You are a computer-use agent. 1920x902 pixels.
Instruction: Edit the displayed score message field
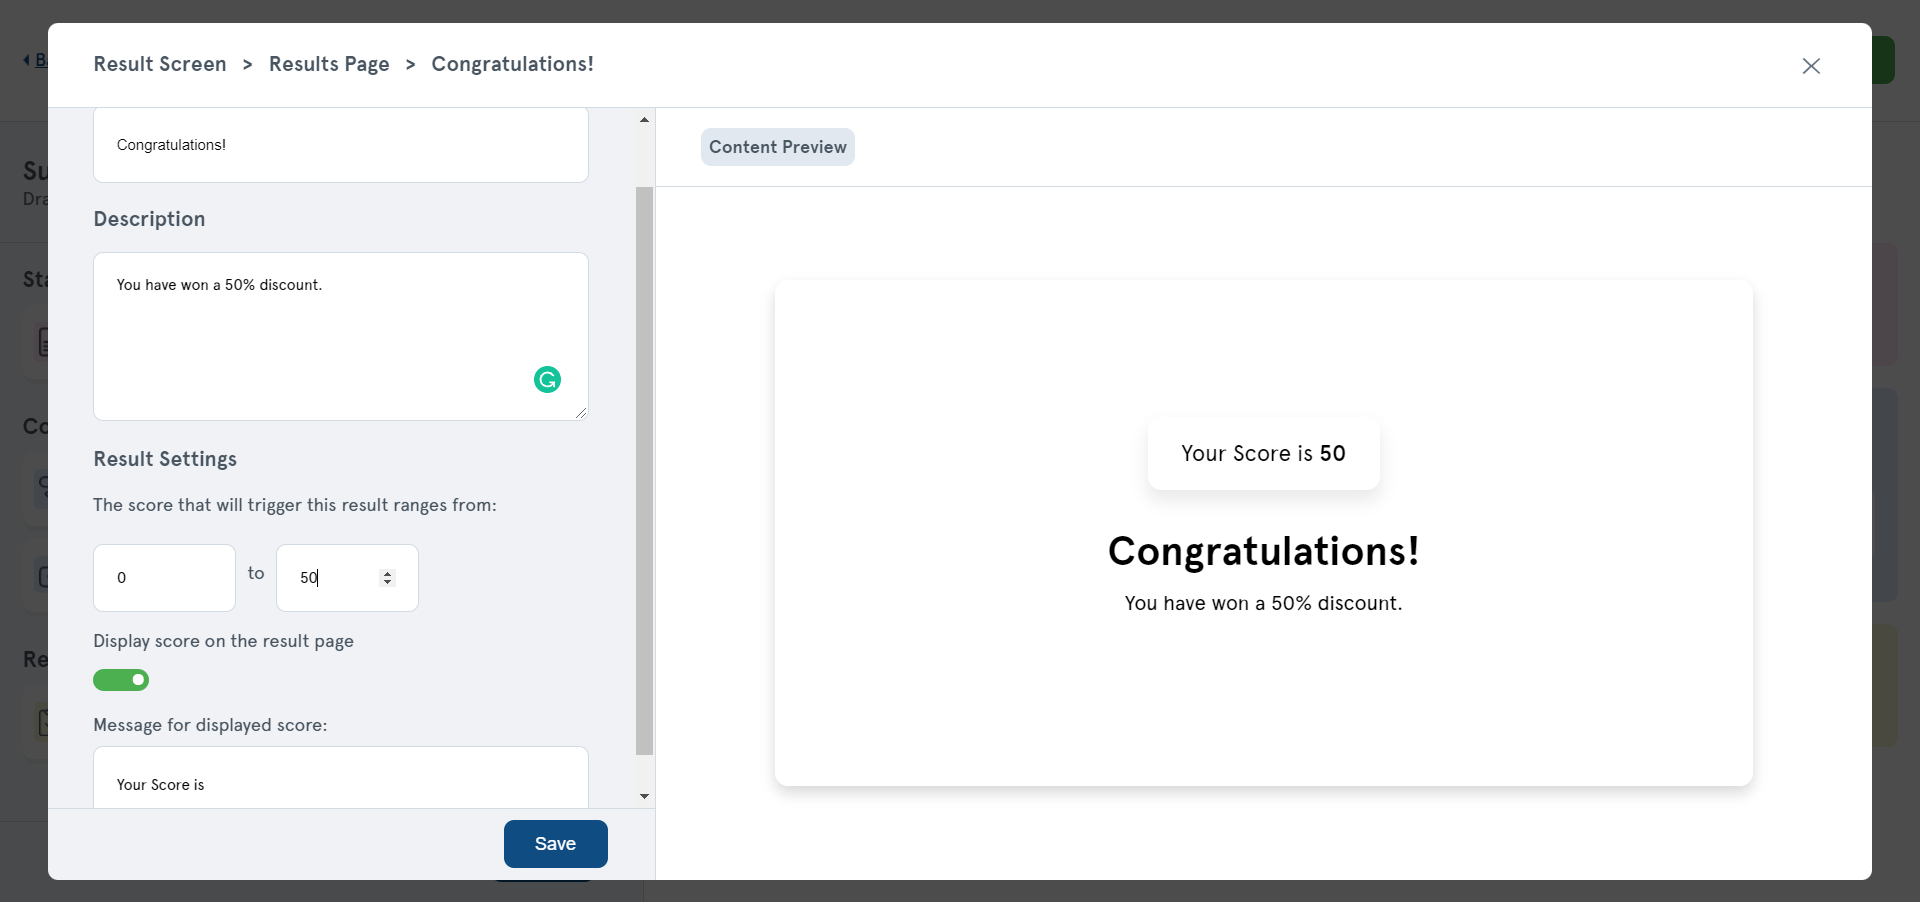click(340, 784)
